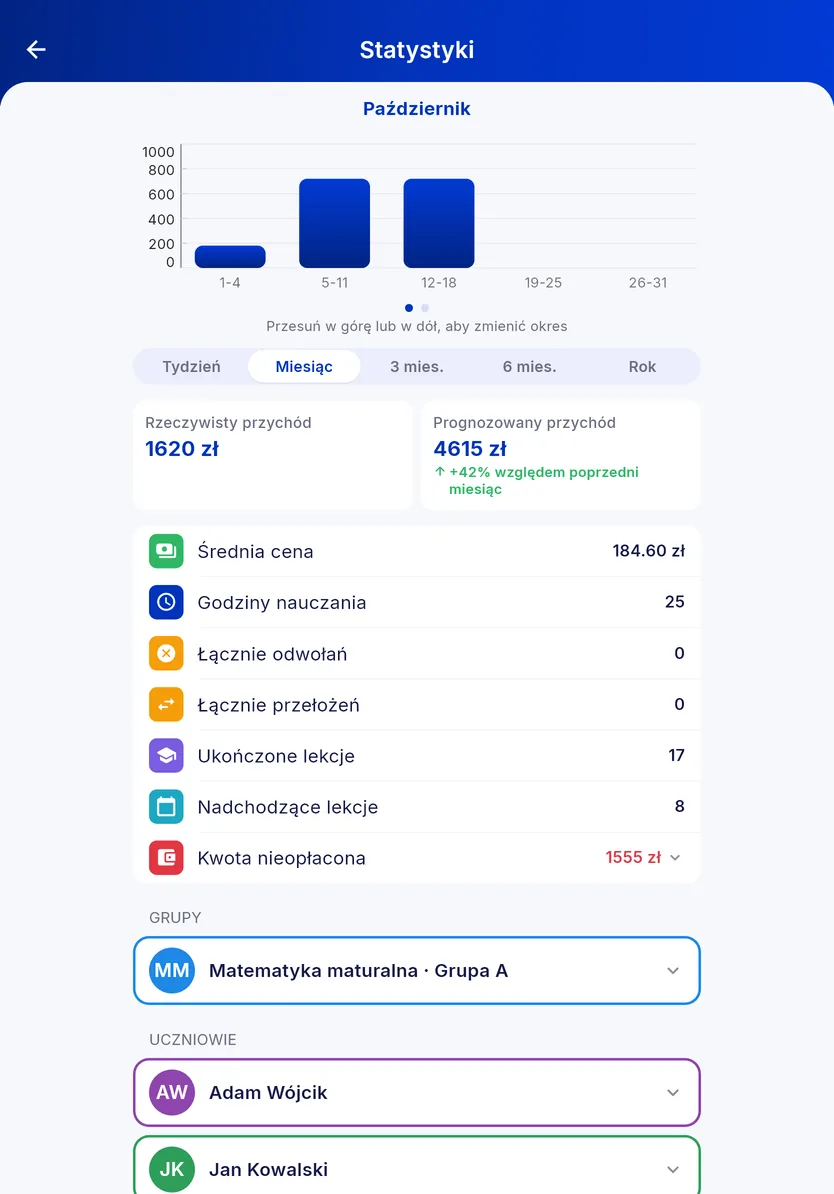The width and height of the screenshot is (834, 1194).
Task: Click the JK avatar of Jan Kowalski
Action: [172, 1169]
